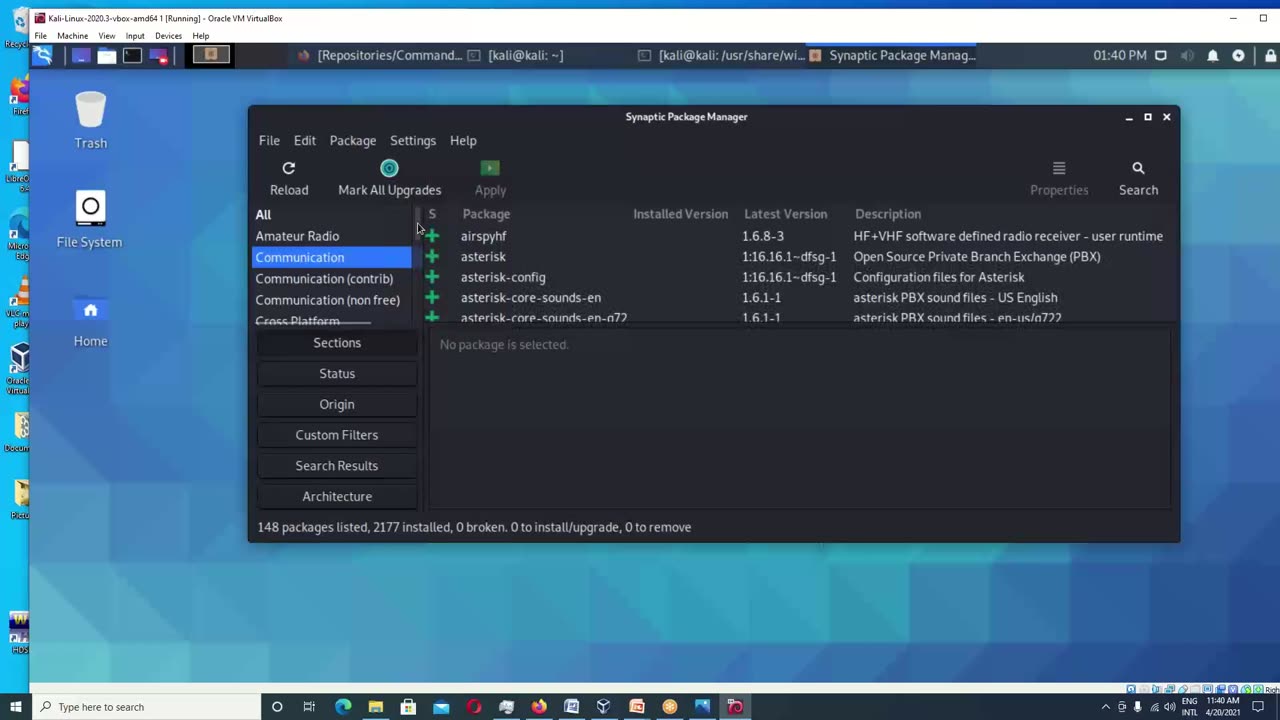Open Synaptic Settings menu
This screenshot has width=1280, height=720.
click(413, 141)
